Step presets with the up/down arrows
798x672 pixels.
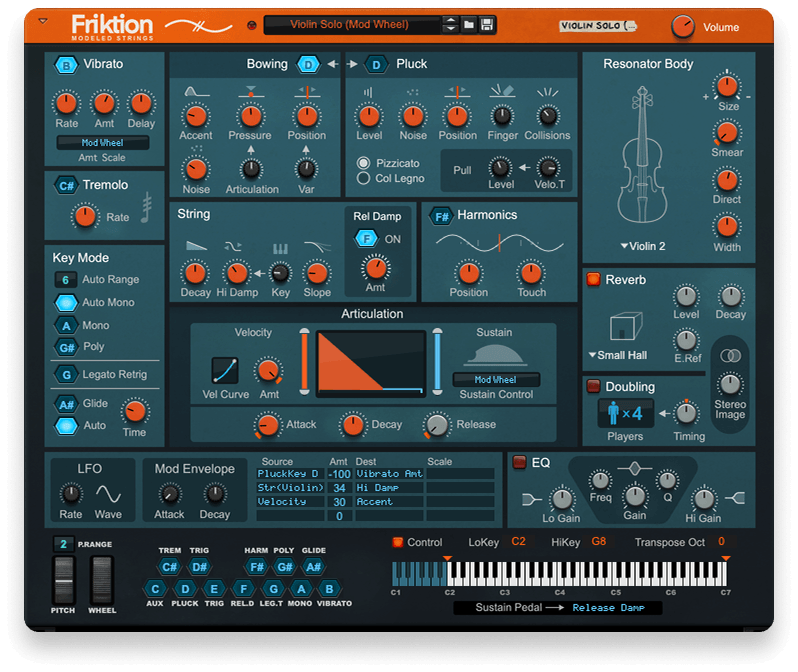coord(450,24)
